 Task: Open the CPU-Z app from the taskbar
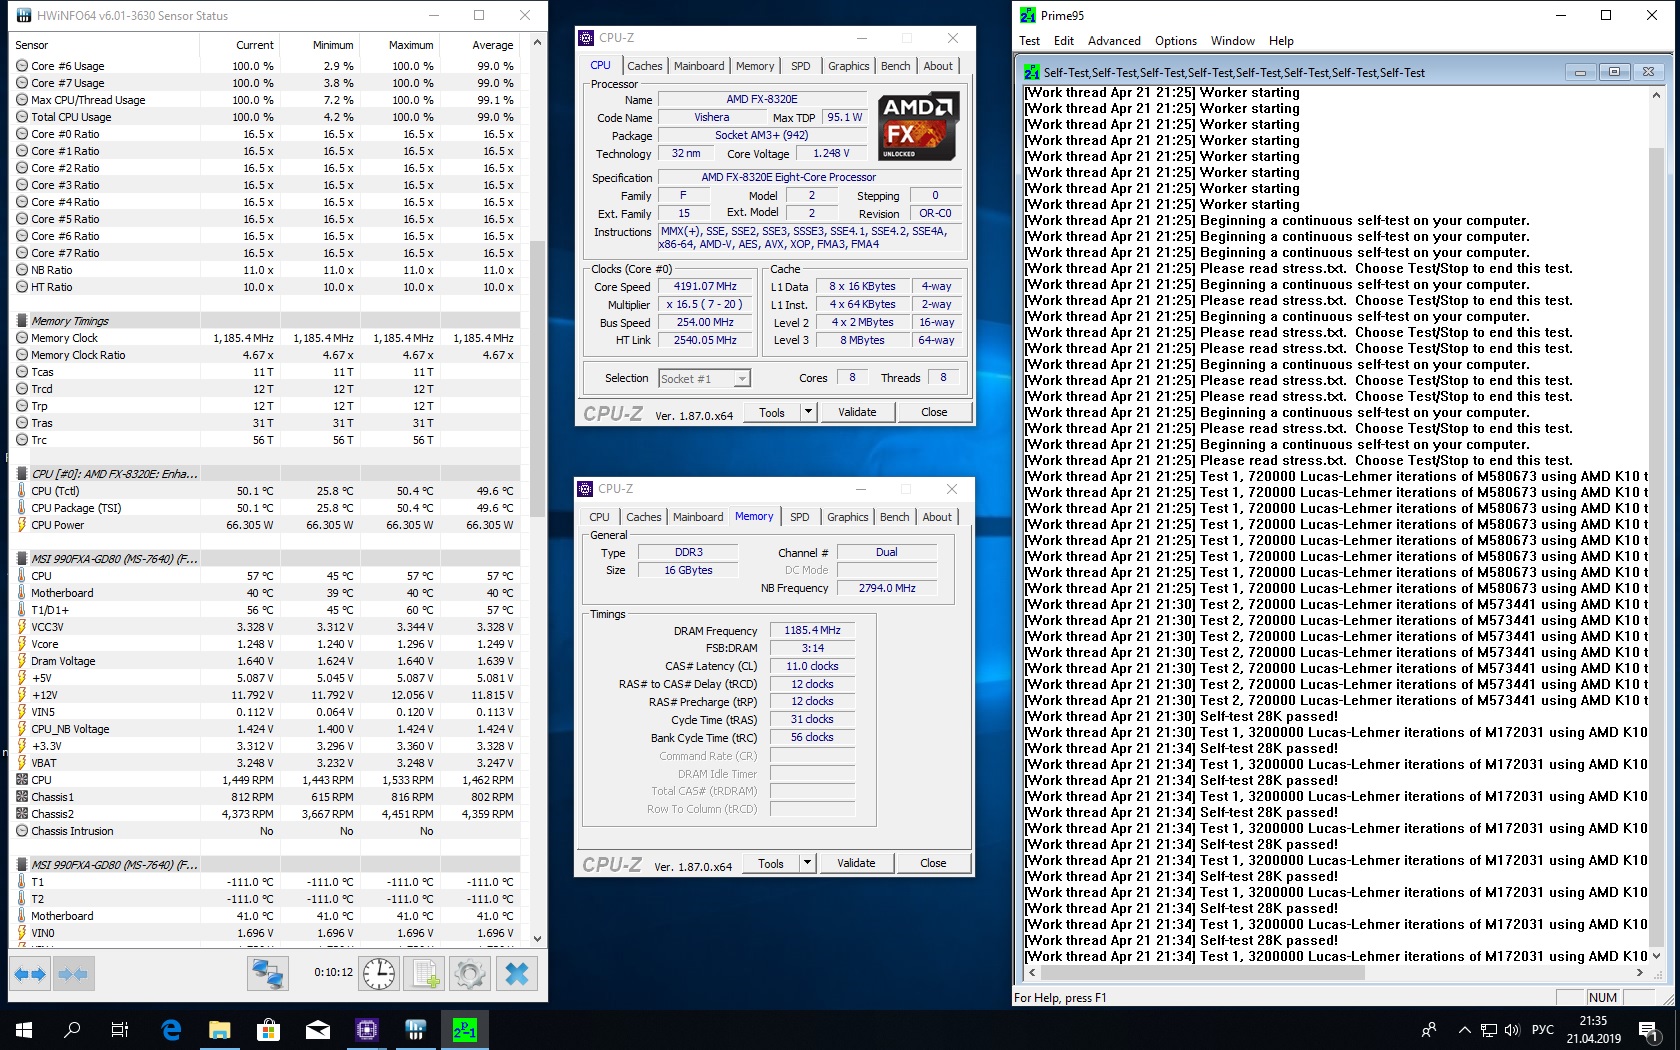367,1029
